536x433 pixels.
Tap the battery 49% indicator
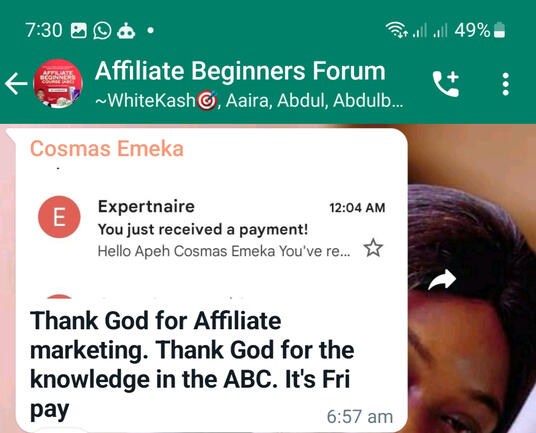point(480,30)
